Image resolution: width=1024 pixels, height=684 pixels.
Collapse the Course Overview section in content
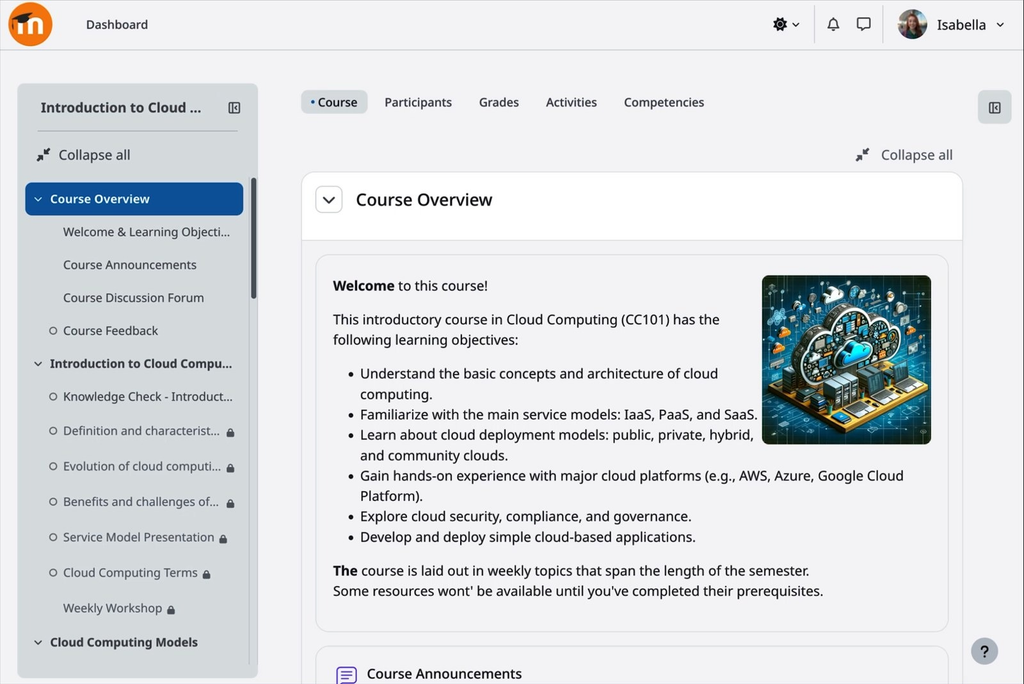click(329, 200)
